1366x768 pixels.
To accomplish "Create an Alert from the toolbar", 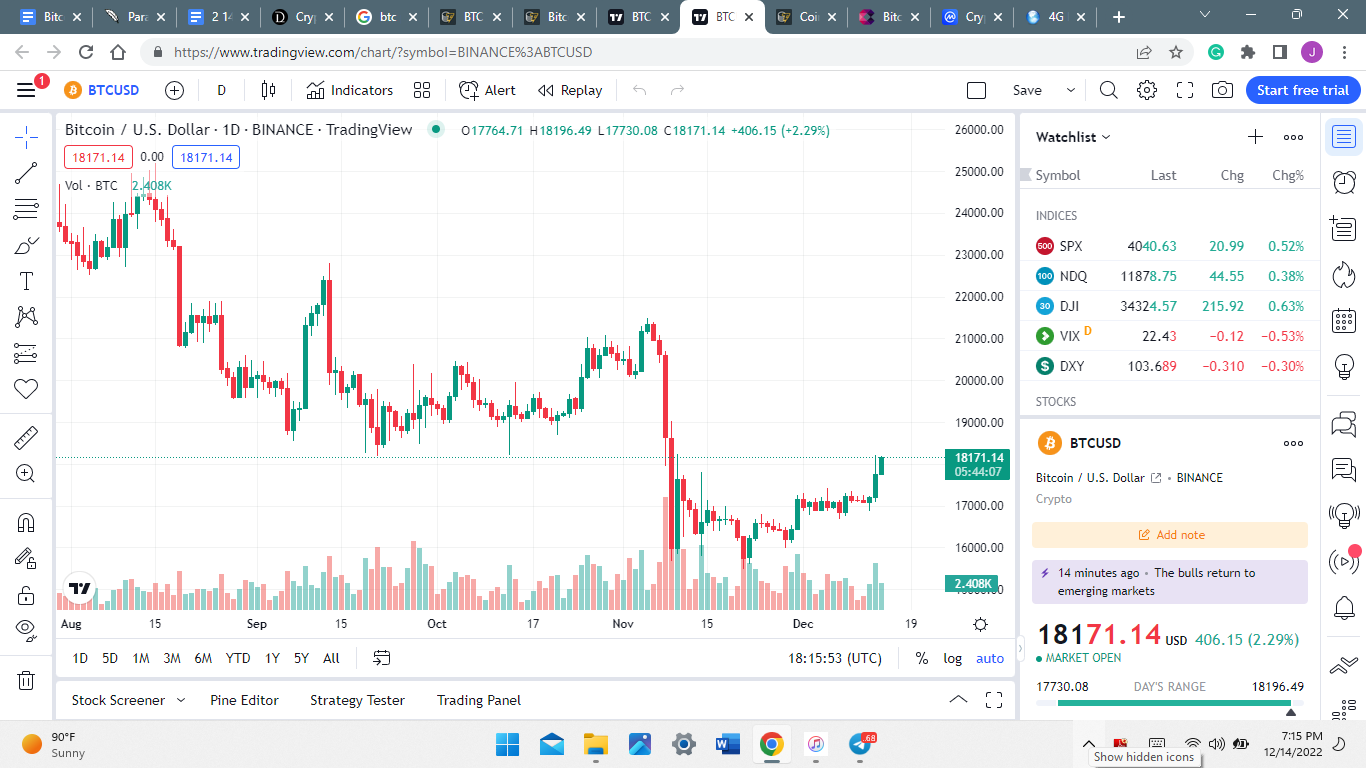I will (x=487, y=90).
